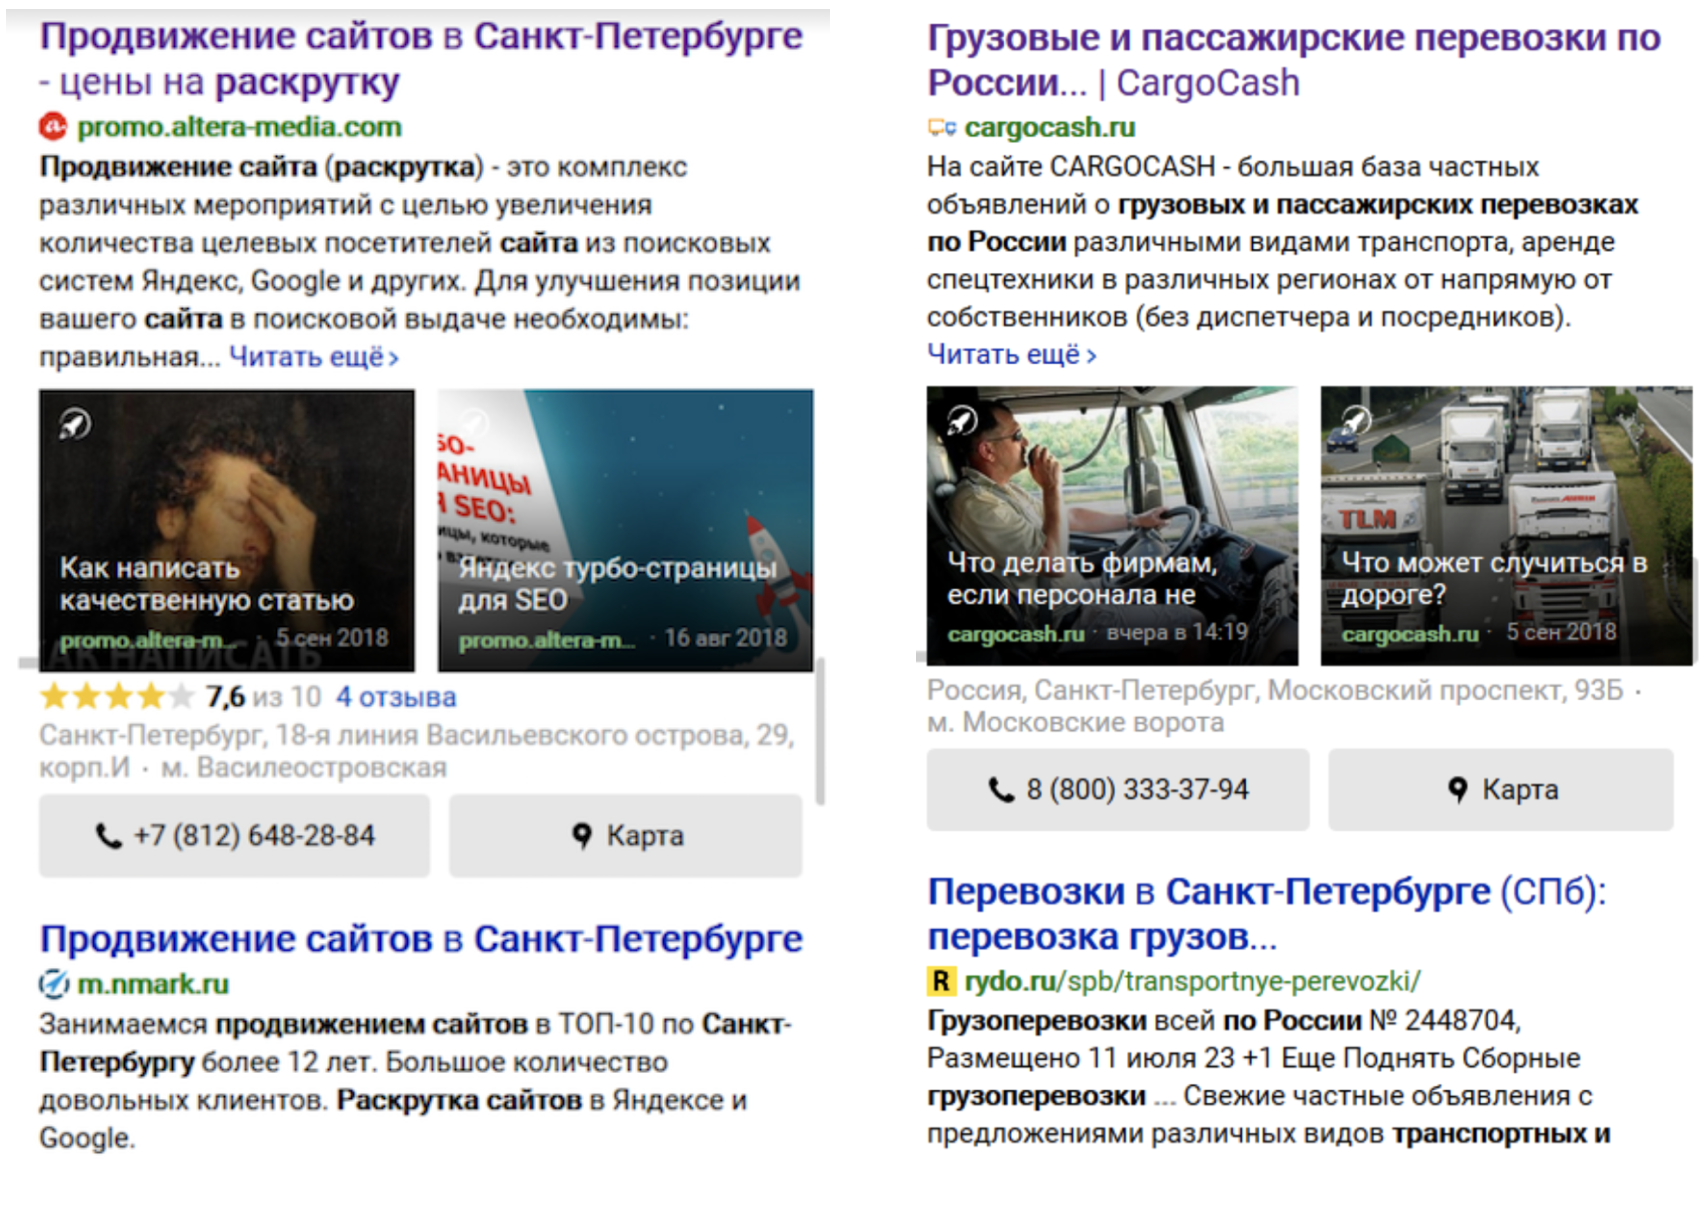Click the m.nmark.ru favicon

tap(54, 984)
